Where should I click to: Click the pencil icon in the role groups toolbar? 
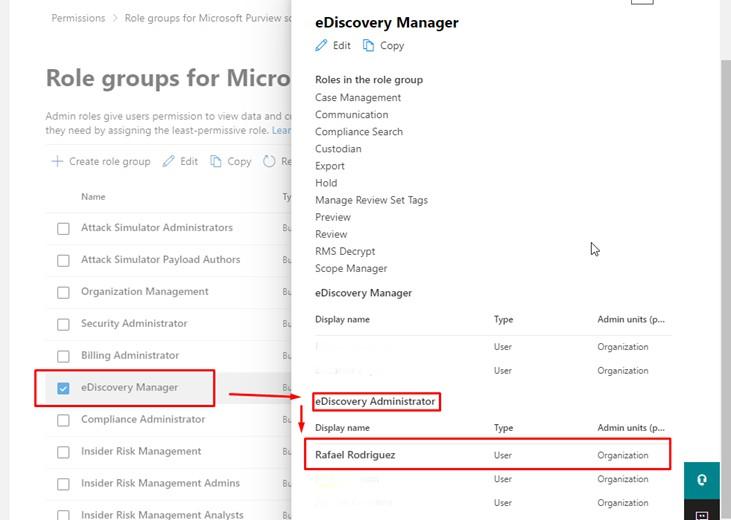pyautogui.click(x=168, y=161)
